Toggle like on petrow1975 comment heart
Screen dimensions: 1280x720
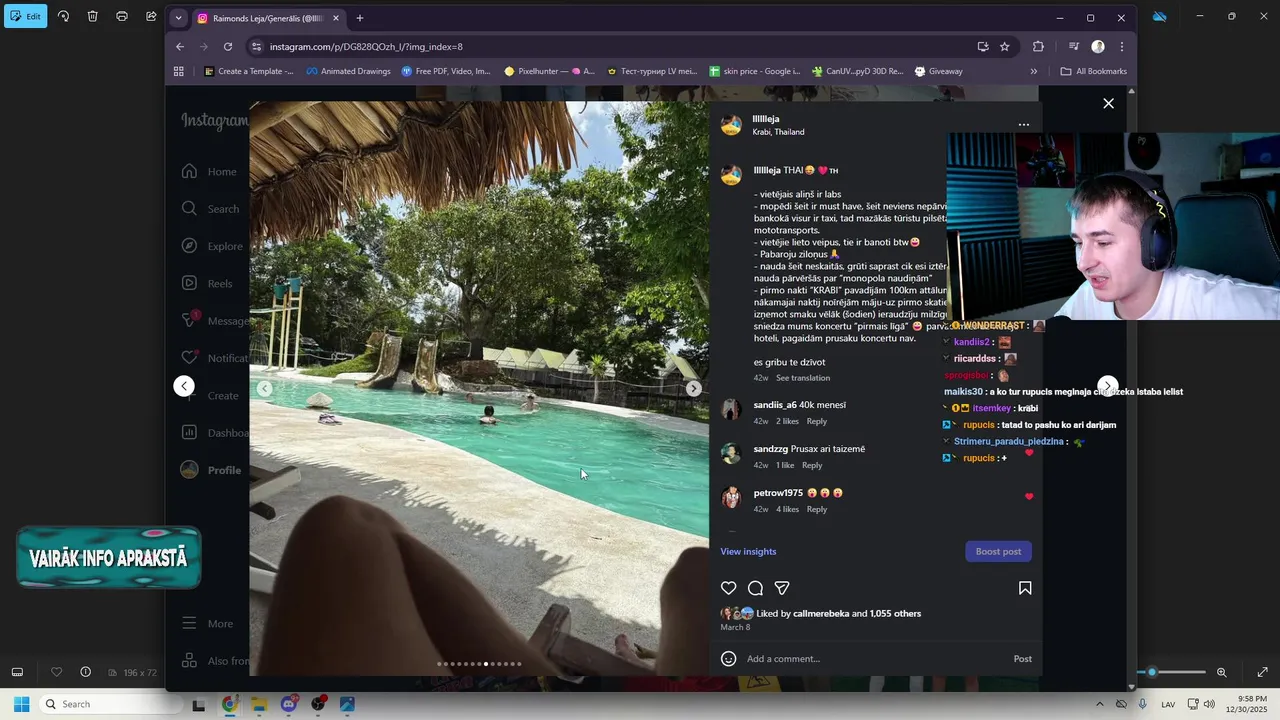point(1029,496)
